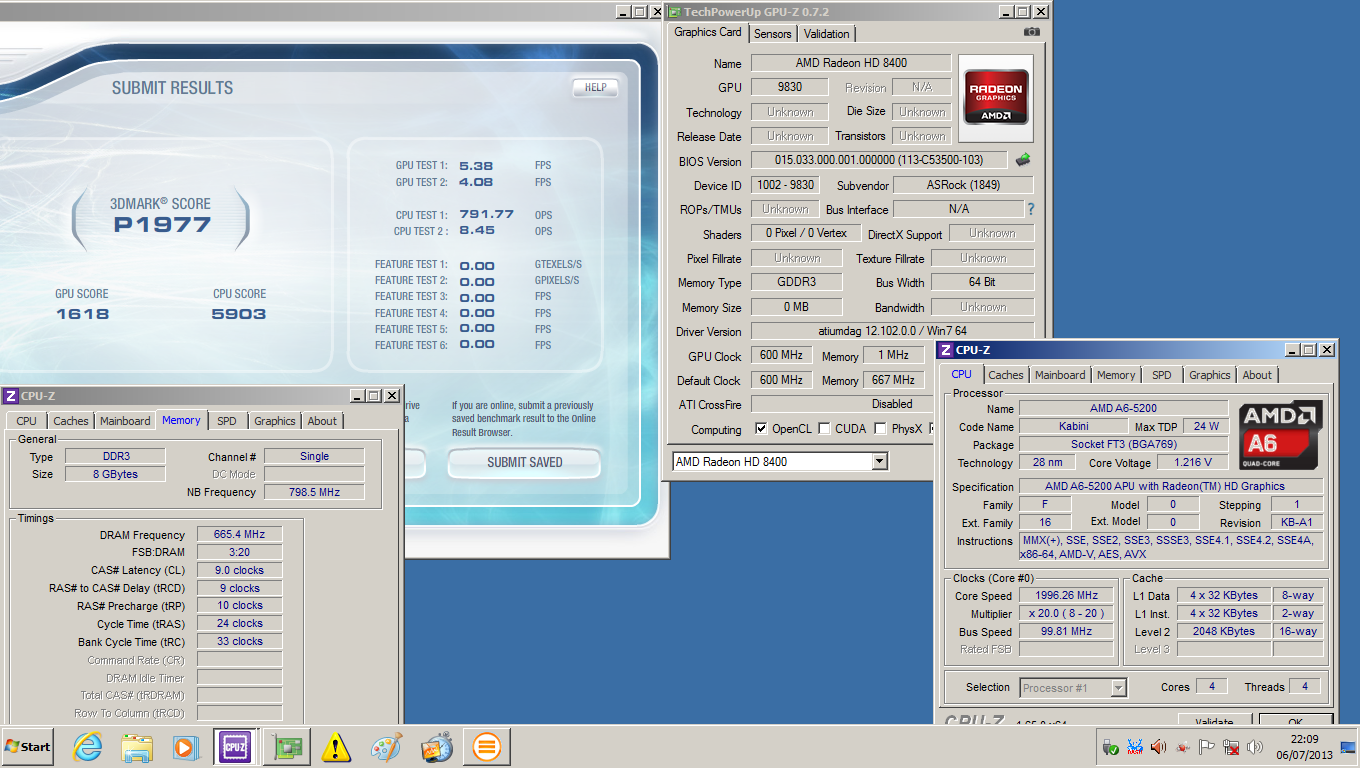Open the SPD tab in right CPU-Z window
This screenshot has height=768, width=1360.
click(x=1162, y=375)
